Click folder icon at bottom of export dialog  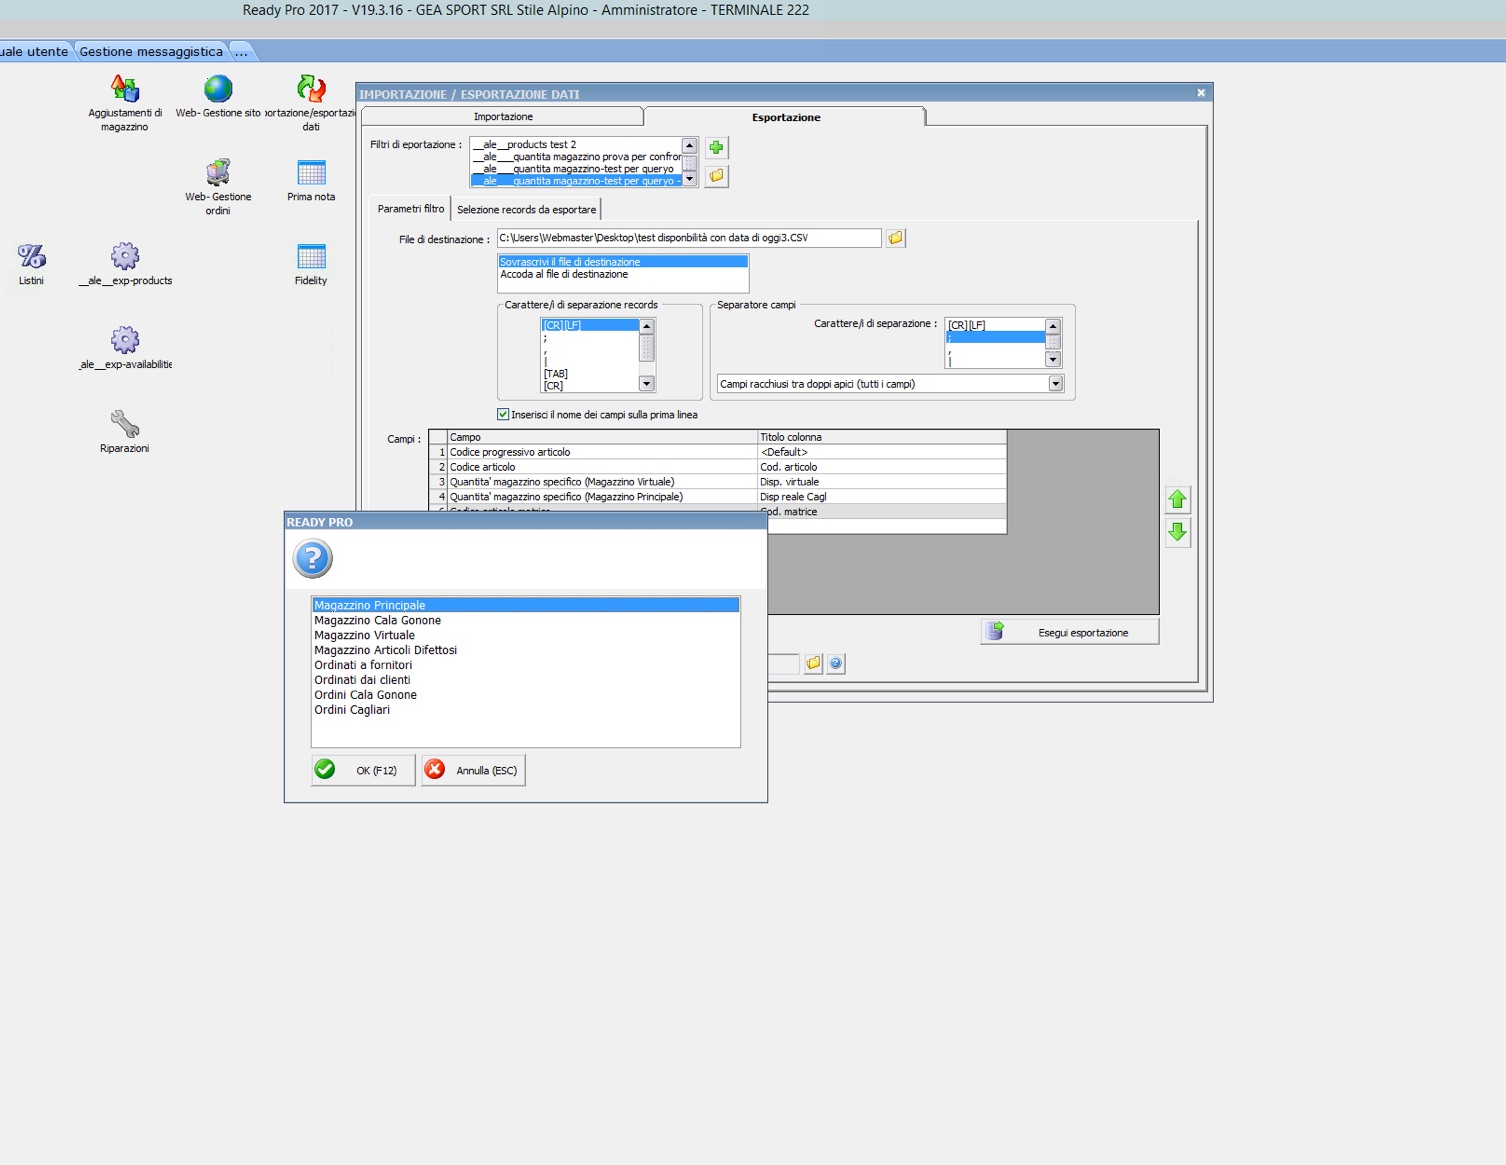tap(813, 663)
